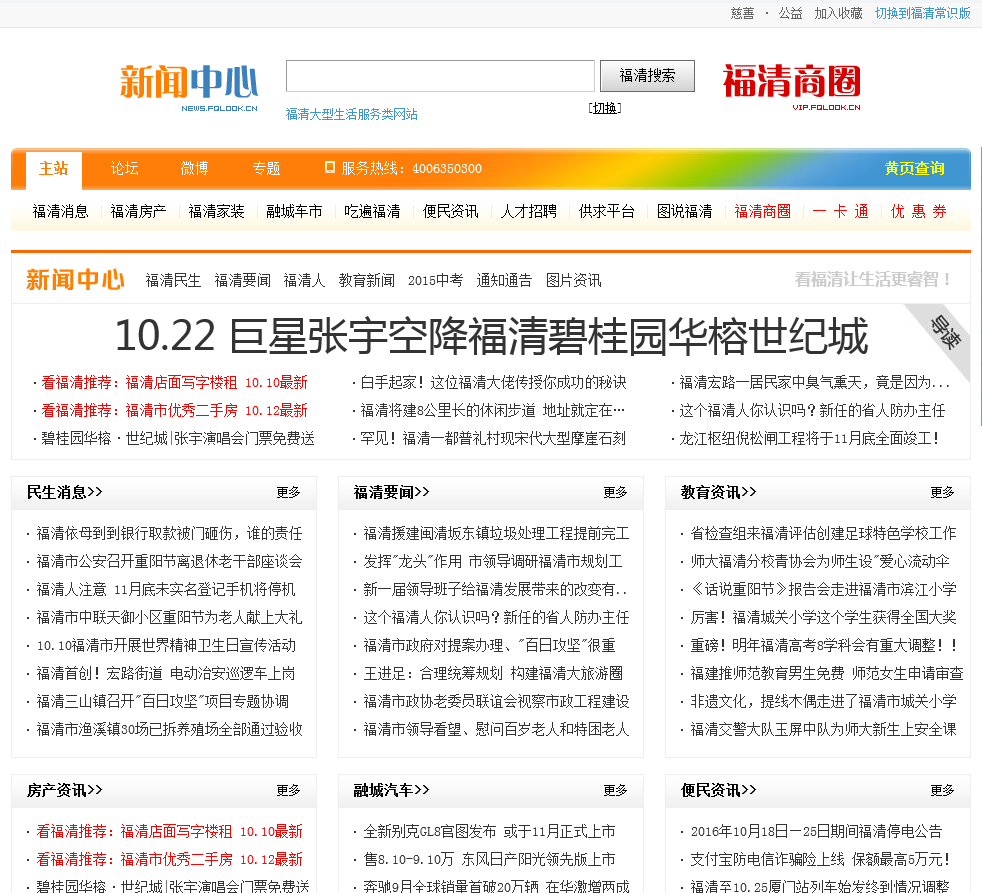Open 房产资讯>> section heading

(x=65, y=791)
